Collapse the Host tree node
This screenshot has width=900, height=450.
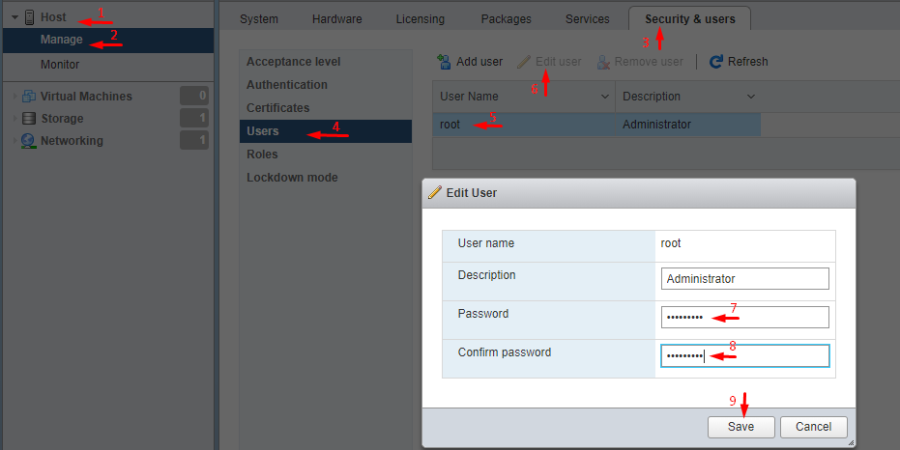[x=14, y=17]
